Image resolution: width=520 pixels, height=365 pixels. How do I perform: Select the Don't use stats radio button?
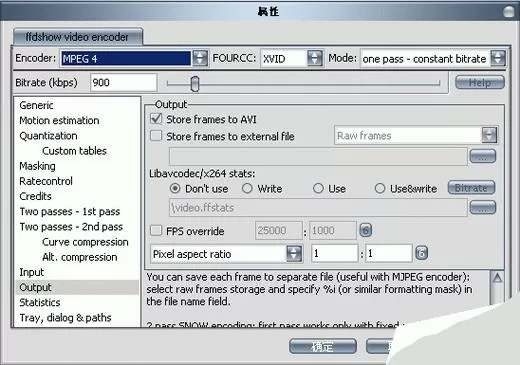click(x=175, y=188)
